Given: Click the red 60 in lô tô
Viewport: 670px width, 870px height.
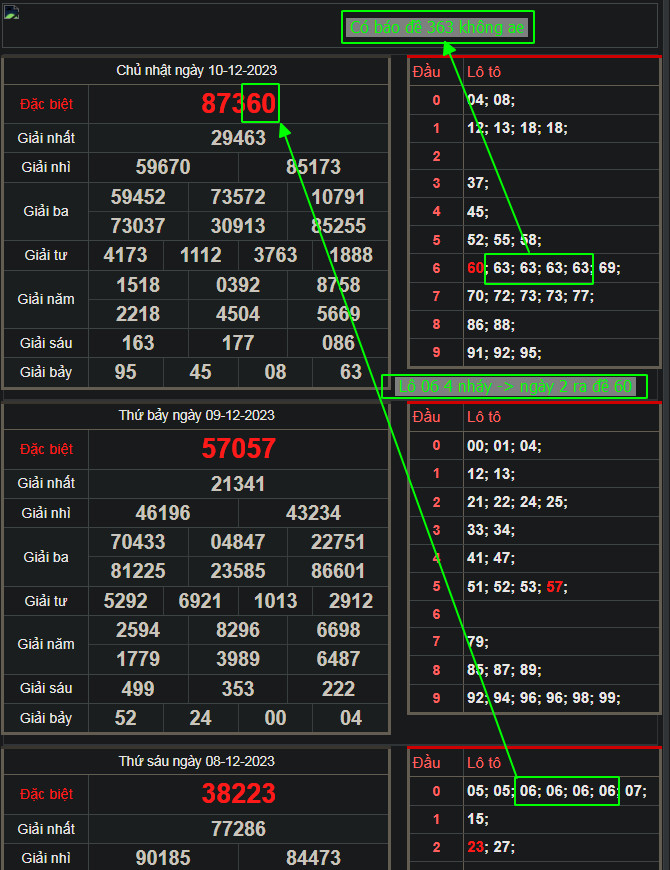Looking at the screenshot, I should [475, 268].
